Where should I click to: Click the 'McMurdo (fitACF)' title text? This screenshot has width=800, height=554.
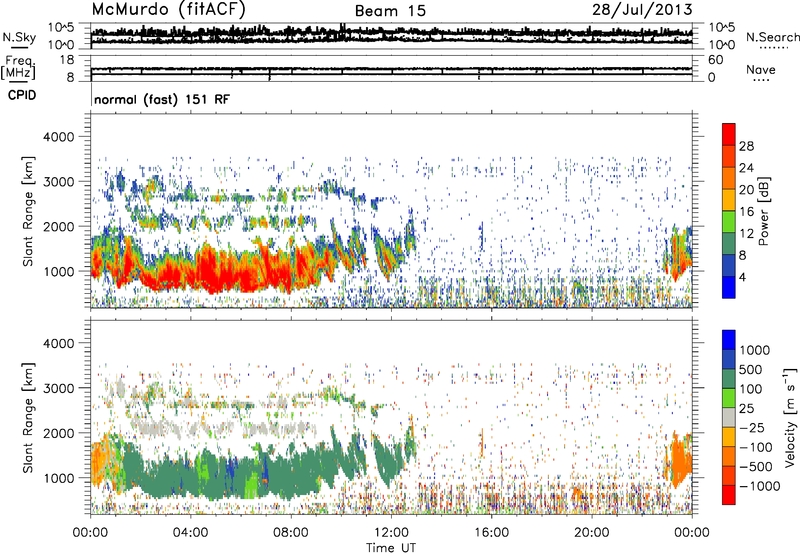[168, 10]
